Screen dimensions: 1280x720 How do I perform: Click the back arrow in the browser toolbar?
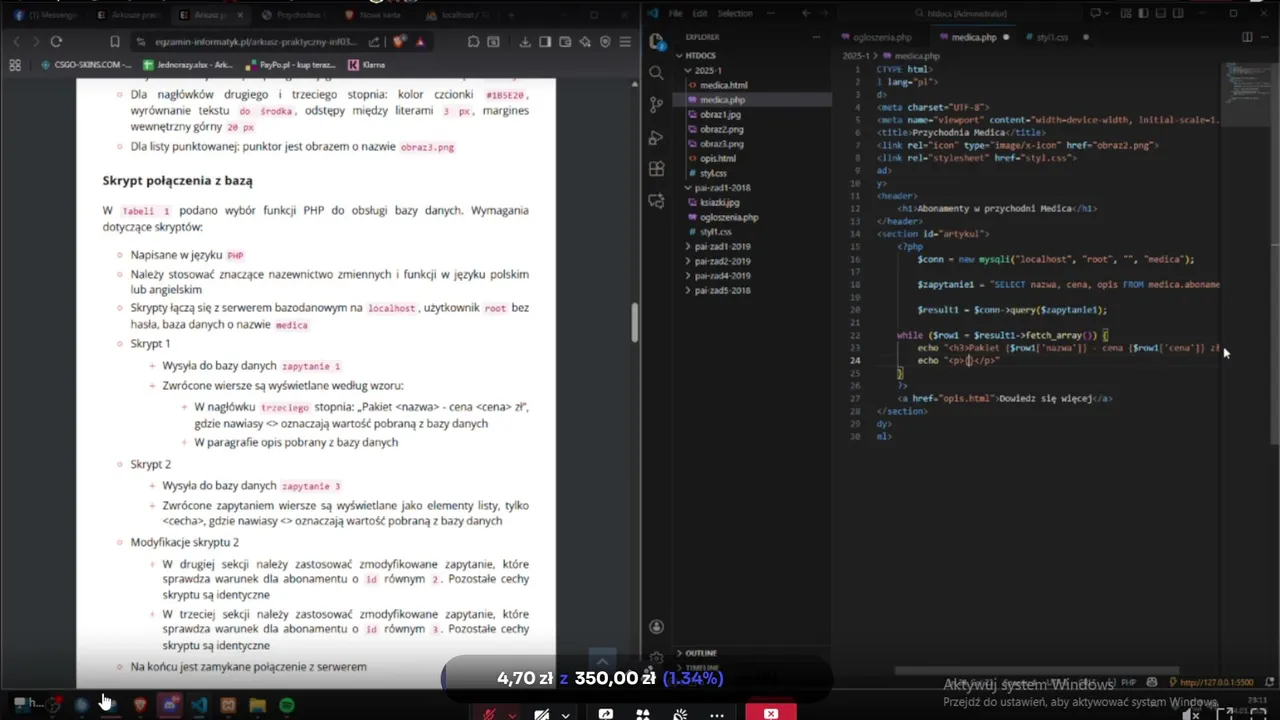(15, 41)
